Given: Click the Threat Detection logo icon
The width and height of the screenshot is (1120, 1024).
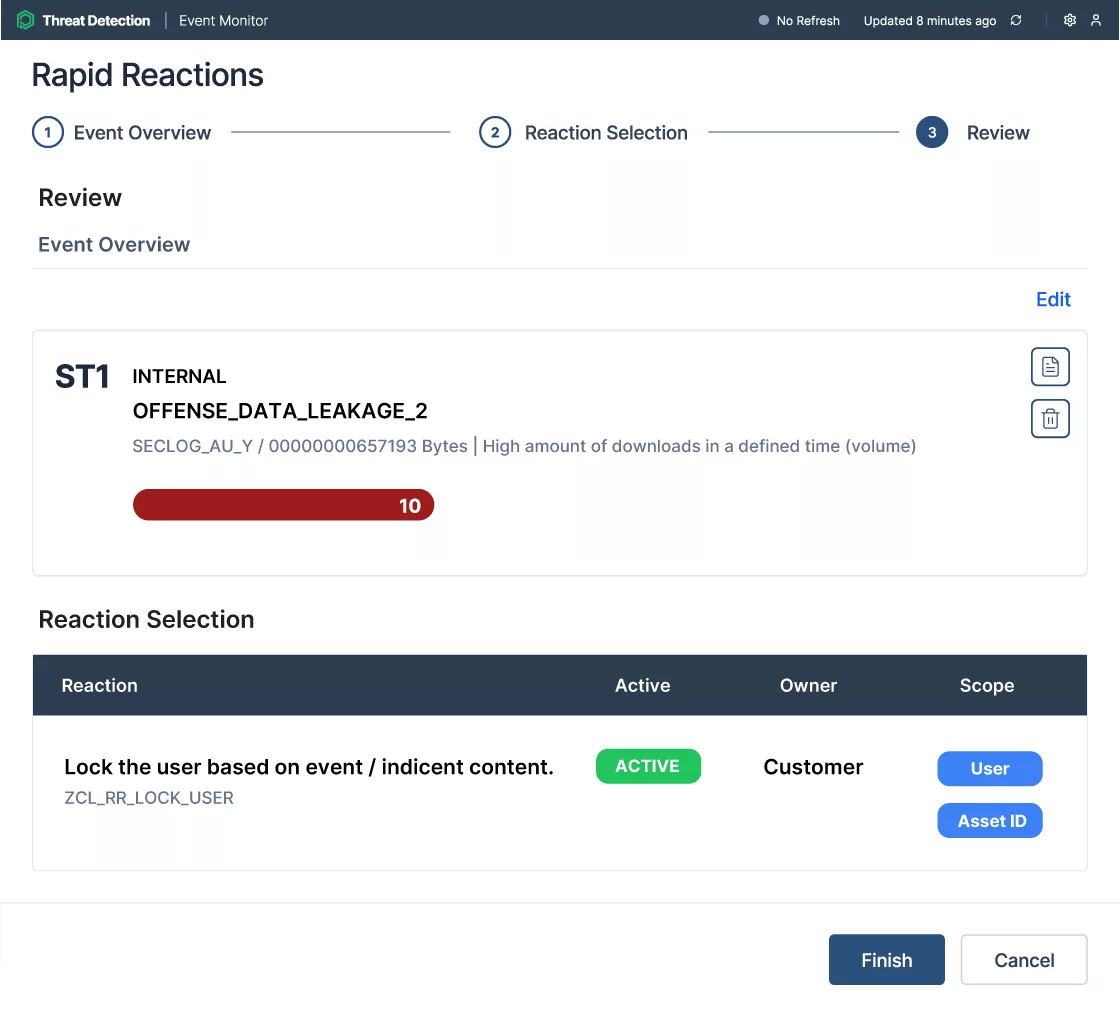Looking at the screenshot, I should (26, 20).
